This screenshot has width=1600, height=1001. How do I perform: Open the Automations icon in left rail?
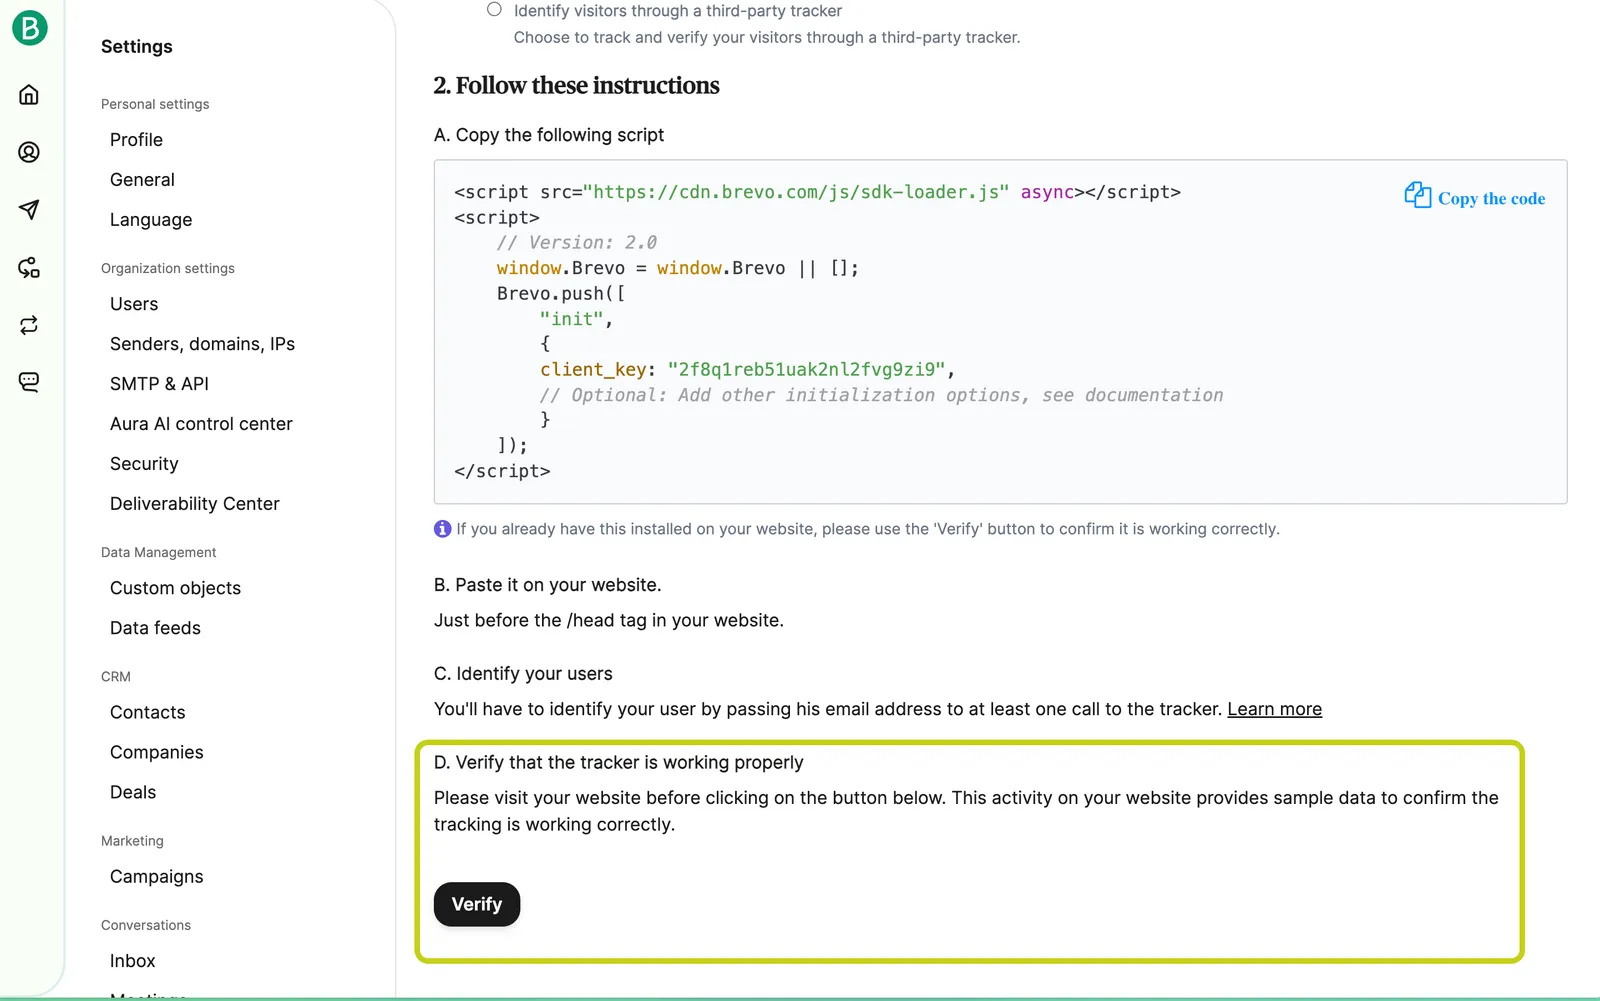29,267
